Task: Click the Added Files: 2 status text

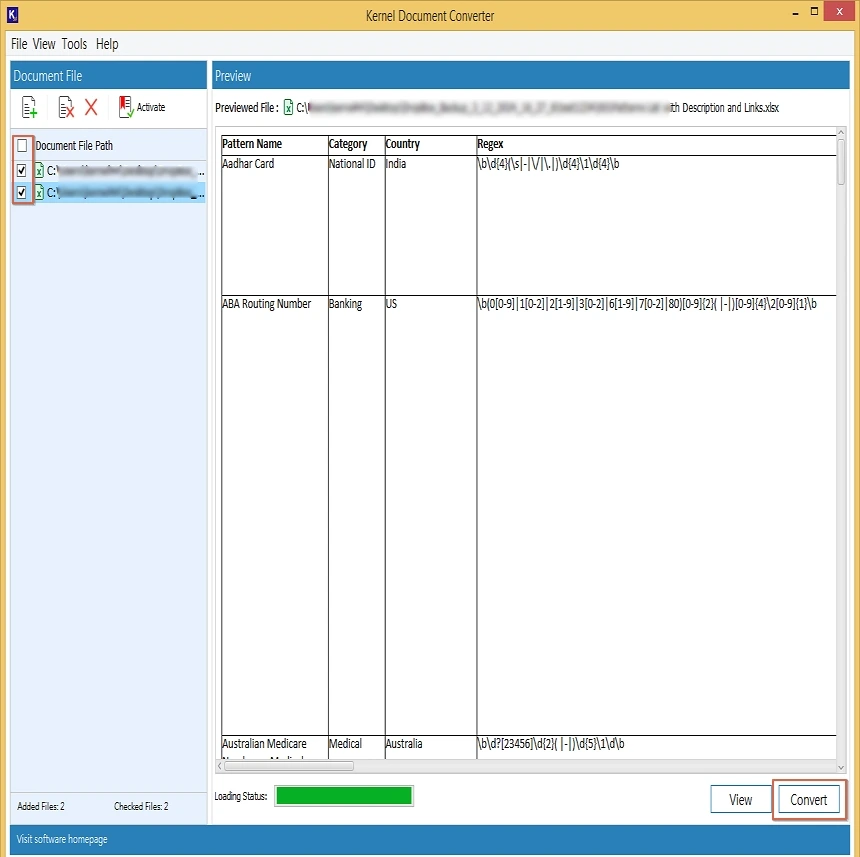Action: coord(41,806)
